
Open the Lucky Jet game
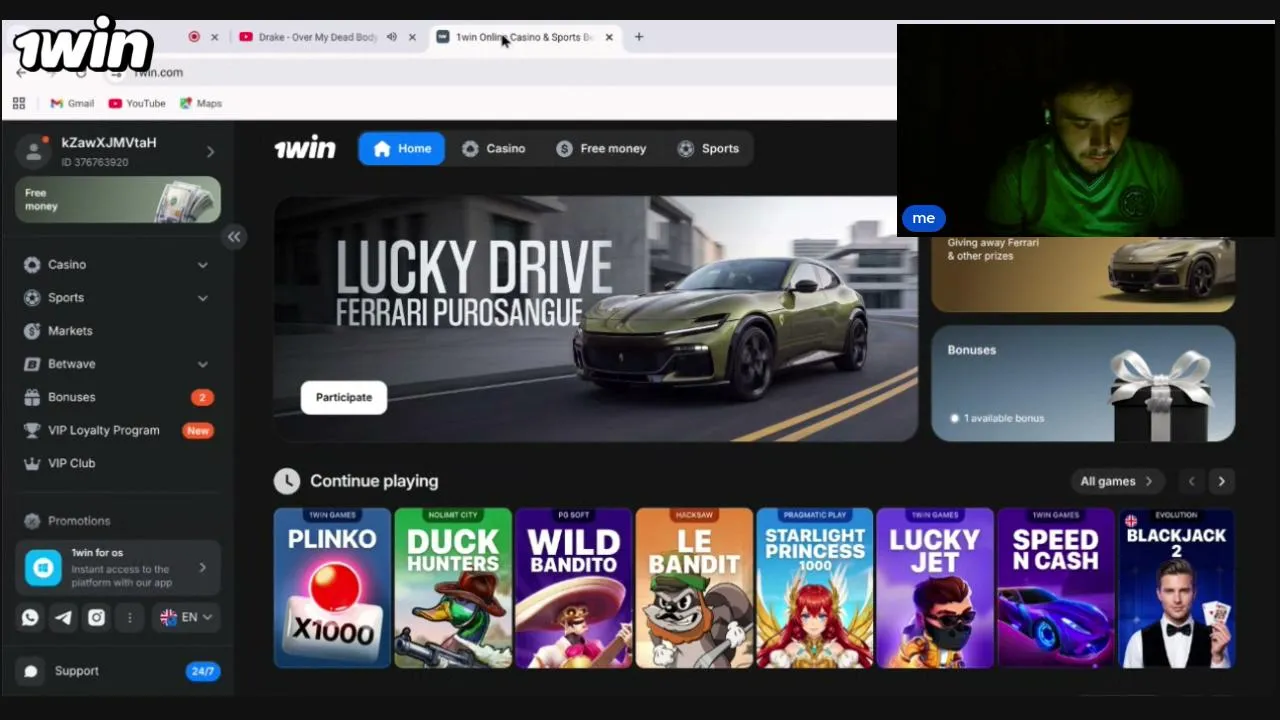pos(935,588)
